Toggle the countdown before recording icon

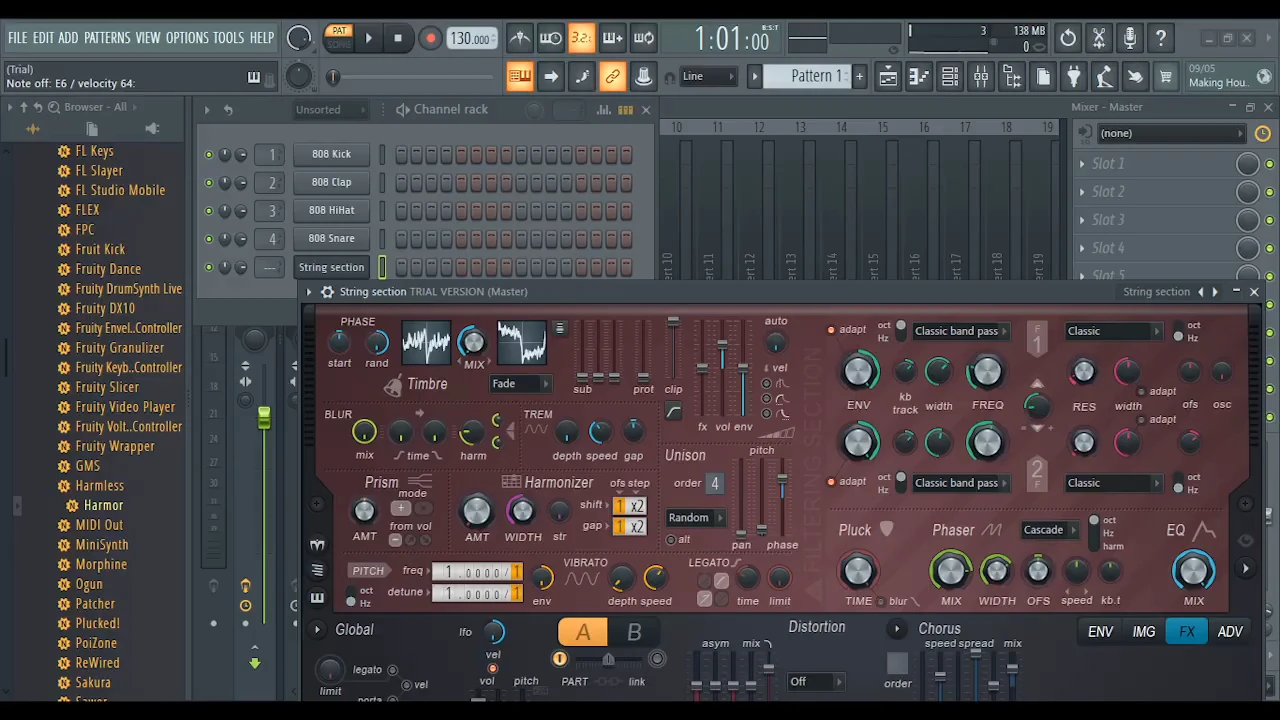[x=581, y=39]
